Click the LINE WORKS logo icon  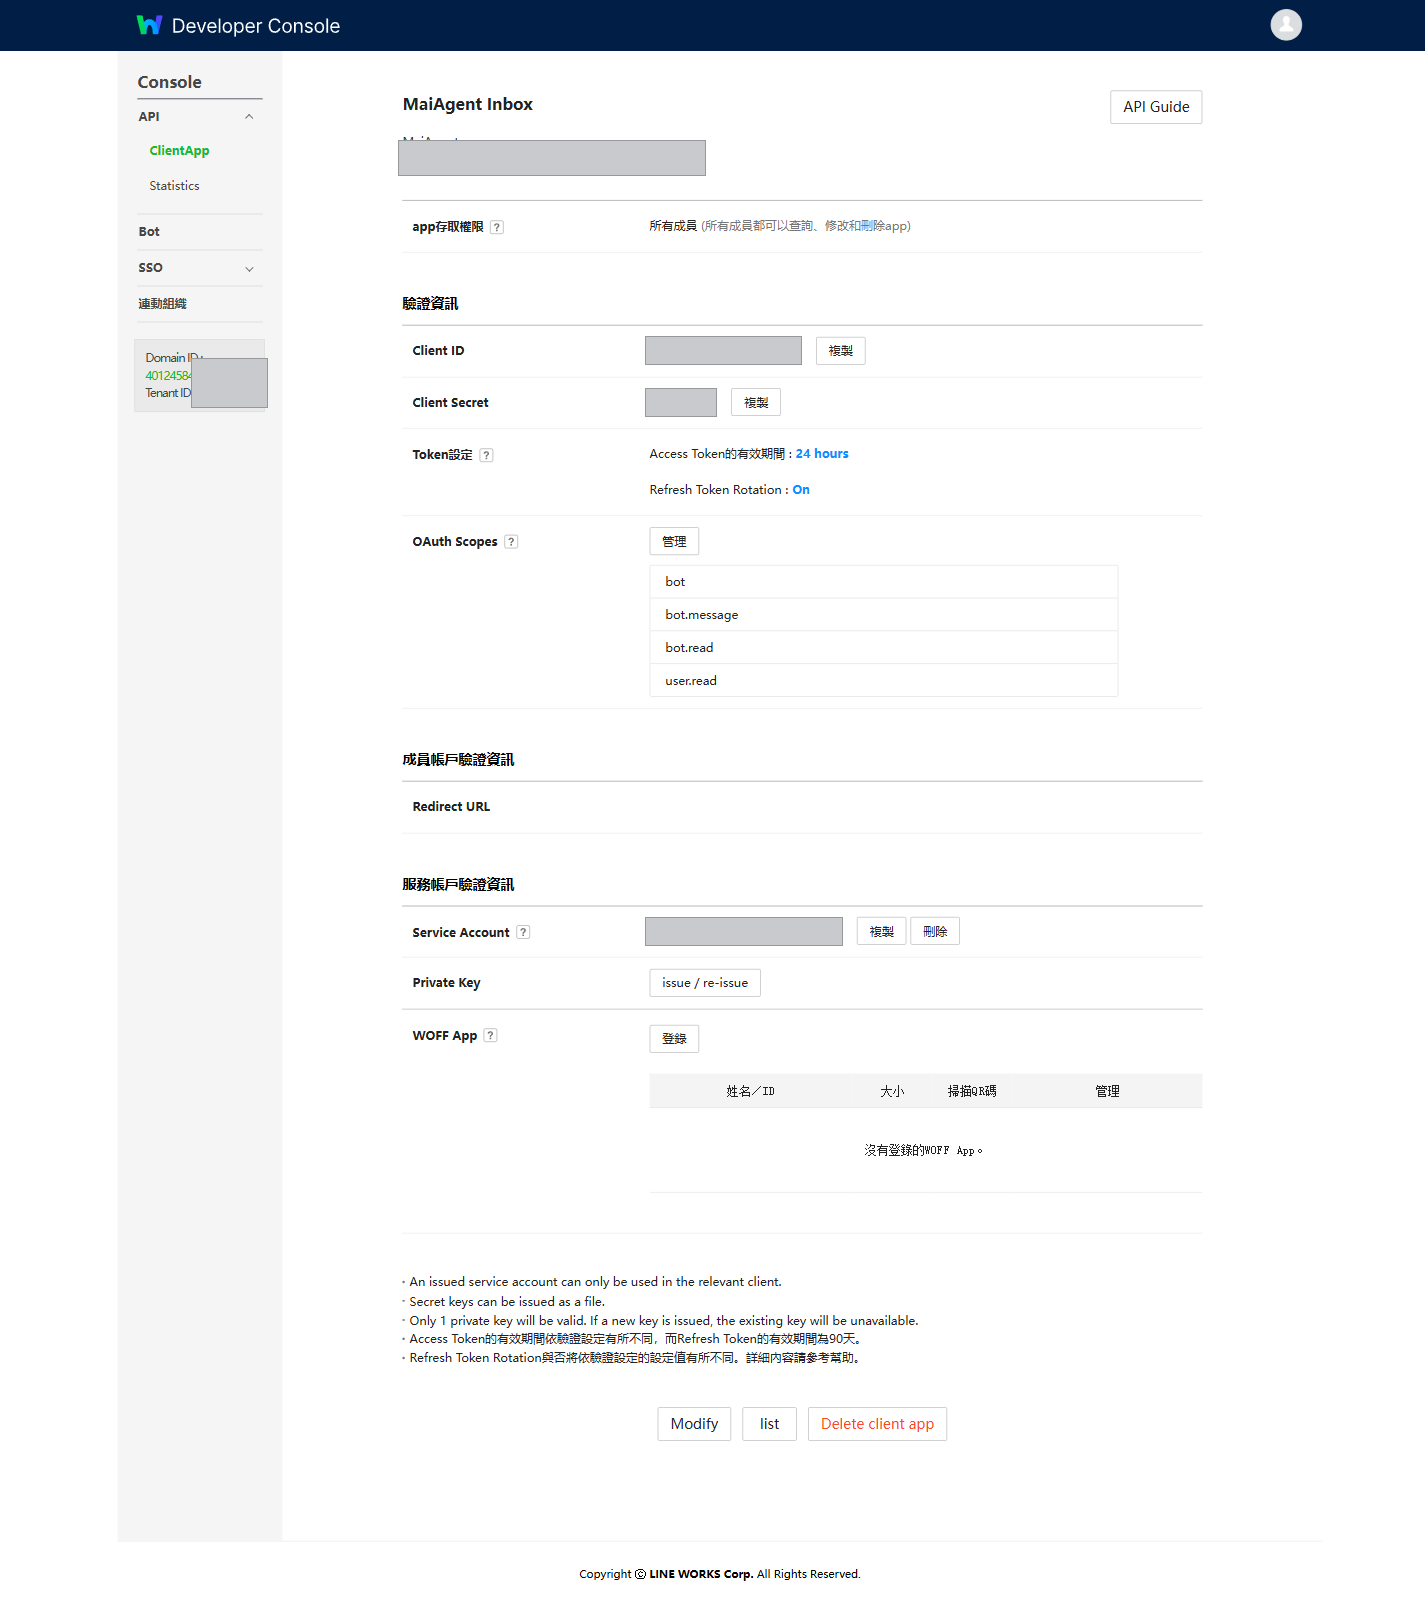click(x=149, y=25)
